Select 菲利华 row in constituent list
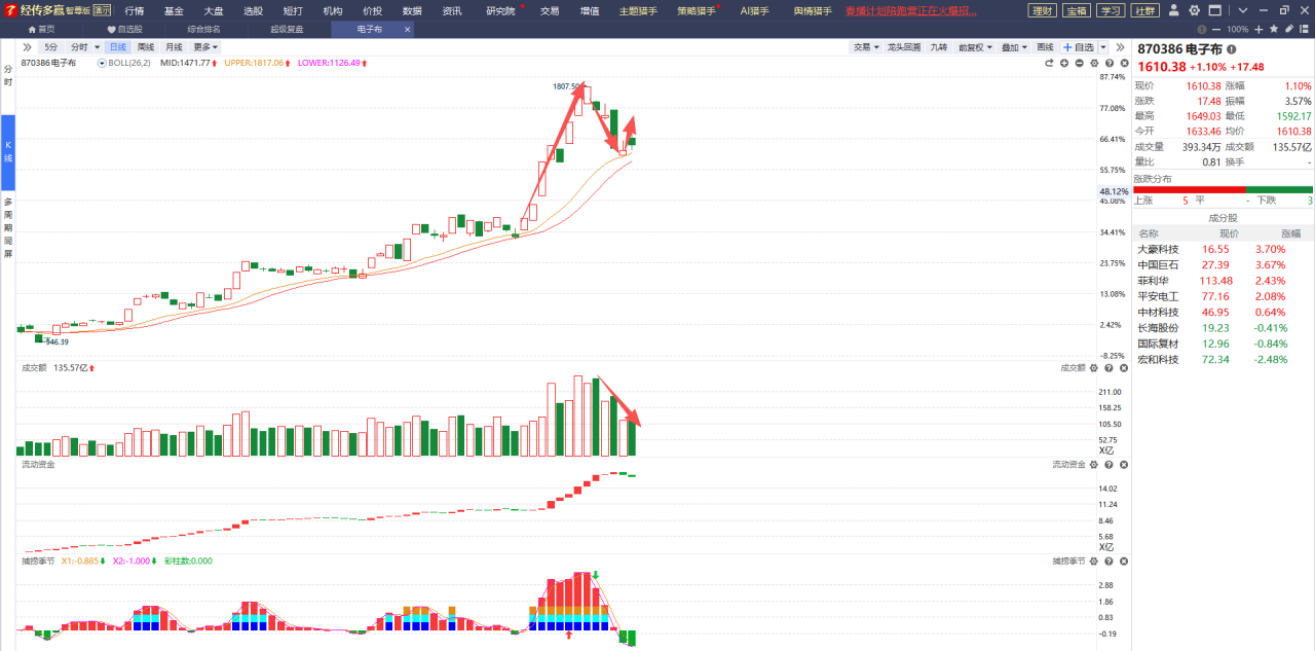This screenshot has height=651, width=1316. [x=1223, y=281]
